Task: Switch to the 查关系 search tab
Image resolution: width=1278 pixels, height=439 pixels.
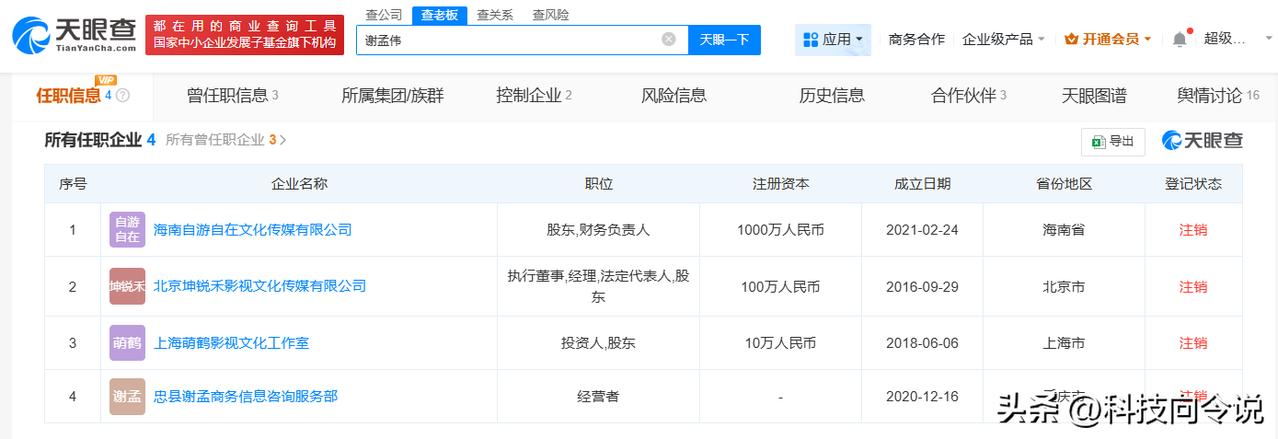Action: pos(495,14)
